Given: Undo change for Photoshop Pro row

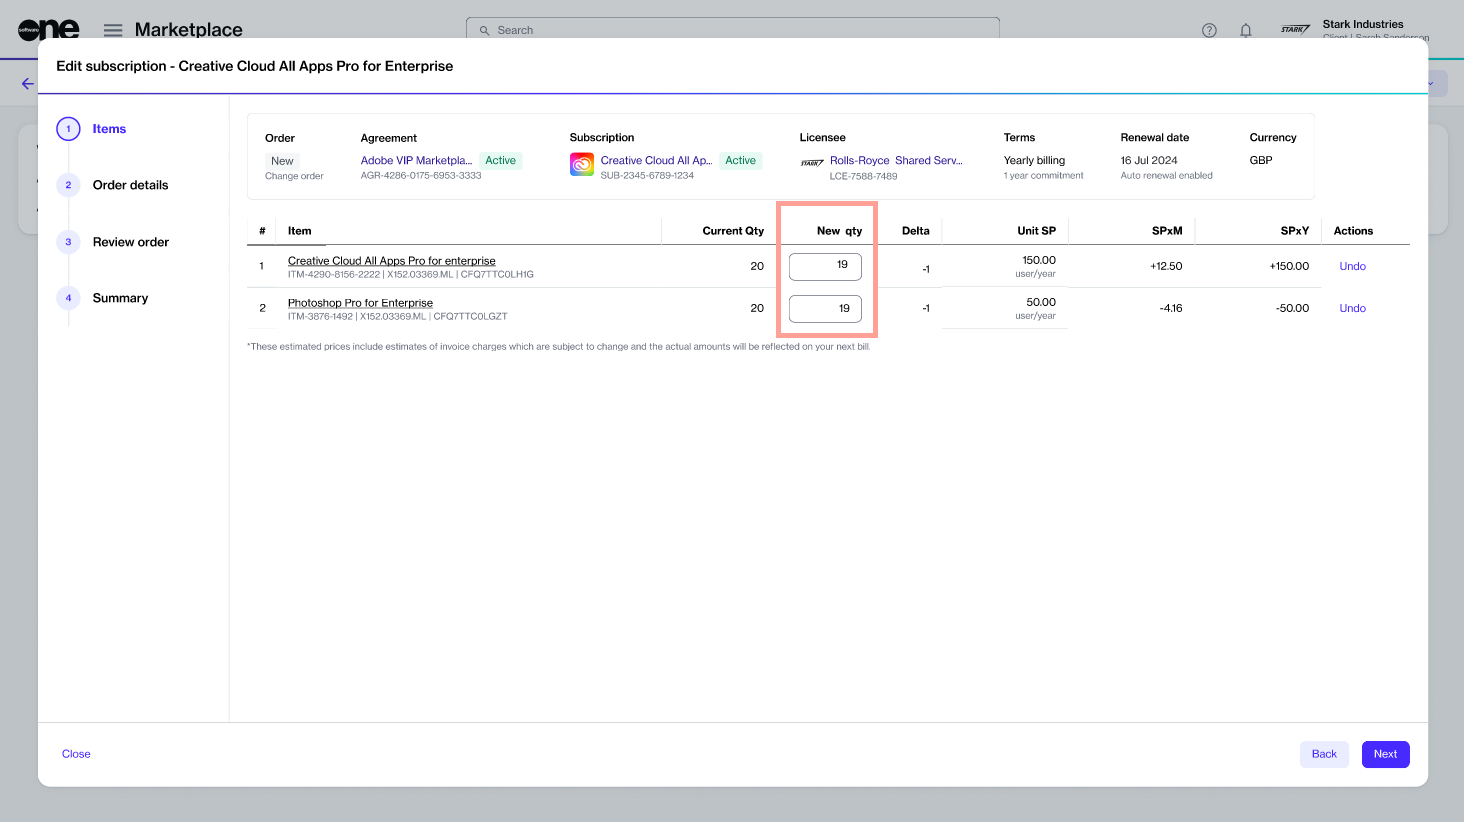Looking at the screenshot, I should click(1352, 308).
